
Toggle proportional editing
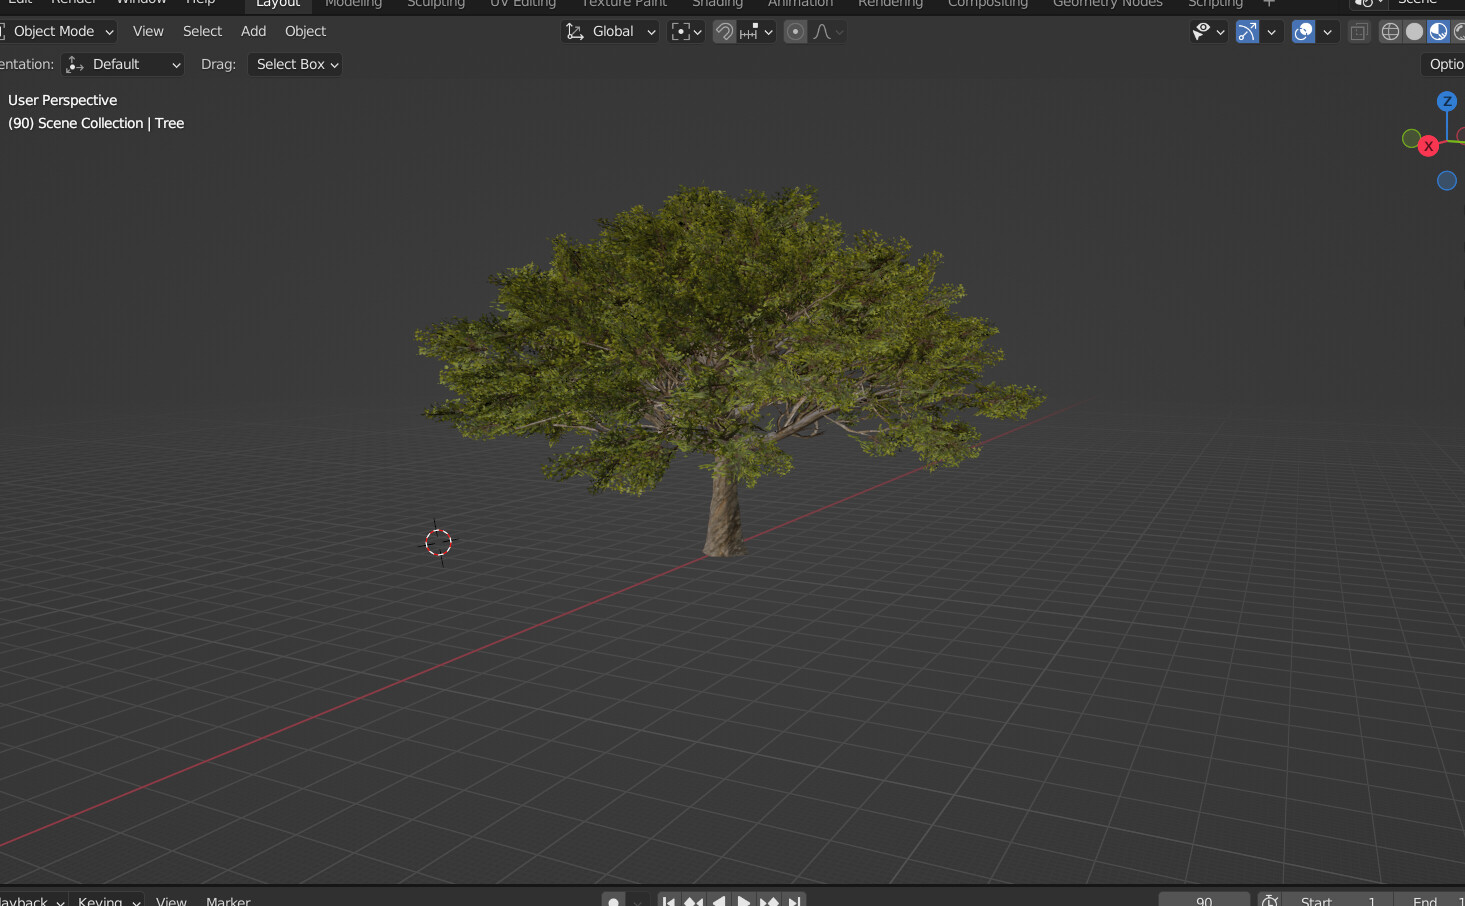(x=795, y=31)
